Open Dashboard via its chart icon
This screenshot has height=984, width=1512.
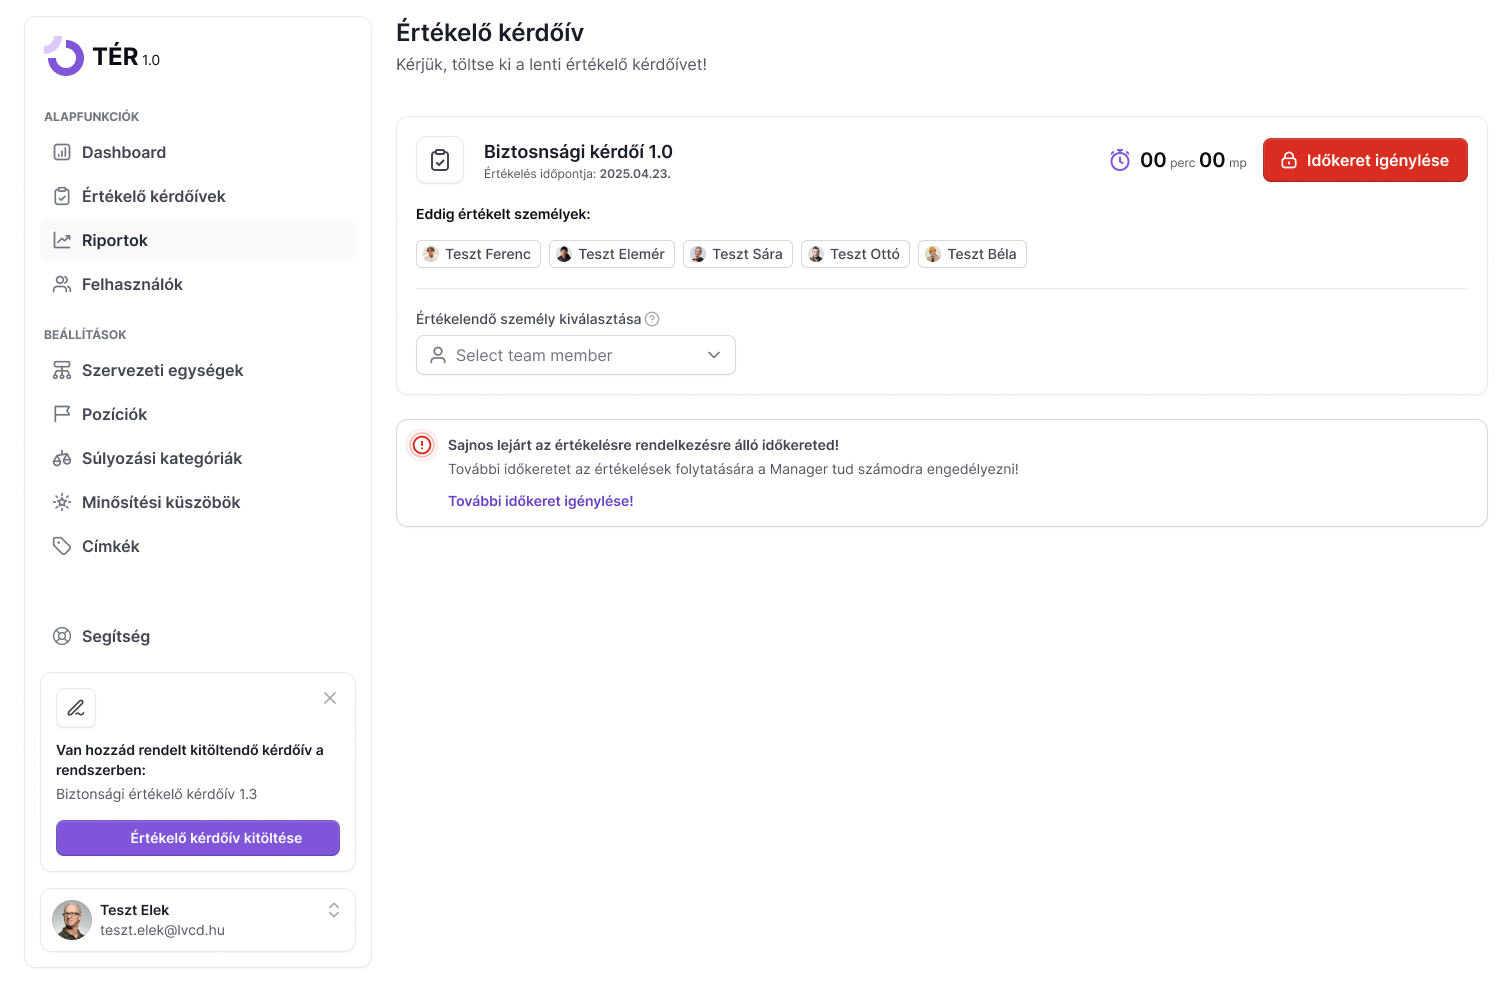point(62,152)
